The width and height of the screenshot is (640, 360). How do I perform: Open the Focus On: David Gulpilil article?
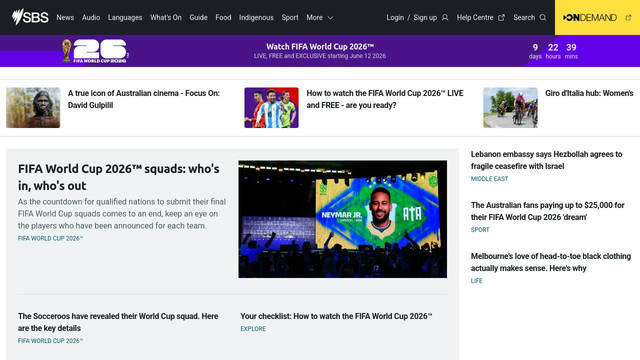143,99
